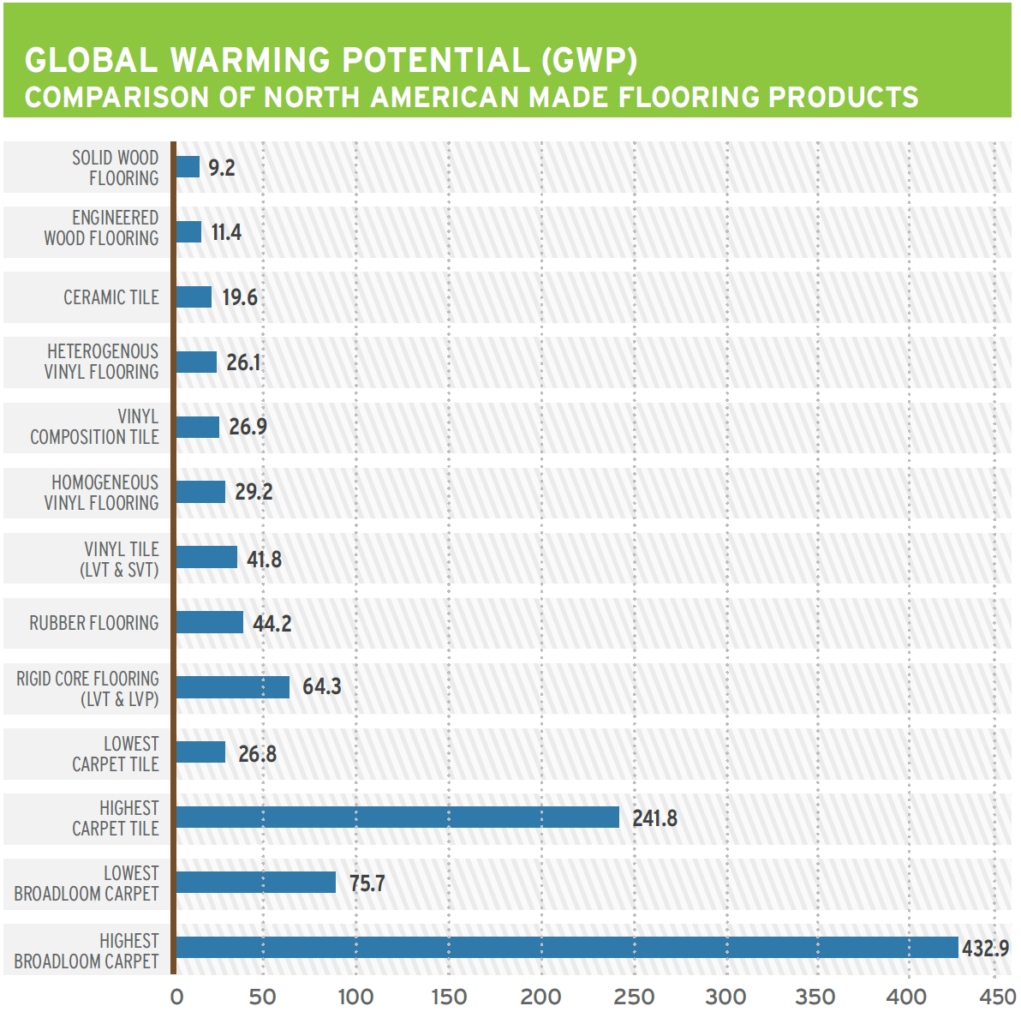Select the 'Ceramic Tile' label

[111, 297]
